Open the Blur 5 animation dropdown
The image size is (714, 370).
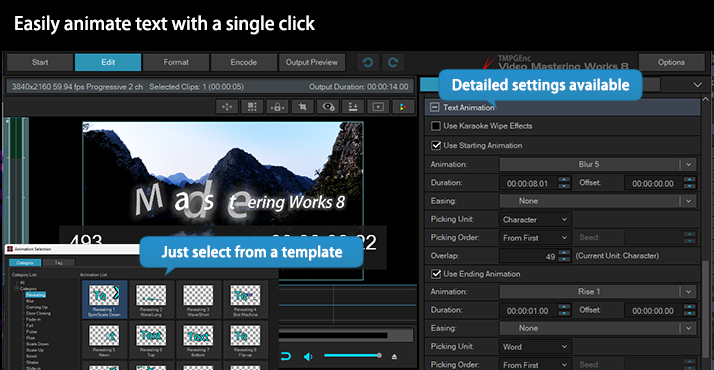[x=598, y=164]
